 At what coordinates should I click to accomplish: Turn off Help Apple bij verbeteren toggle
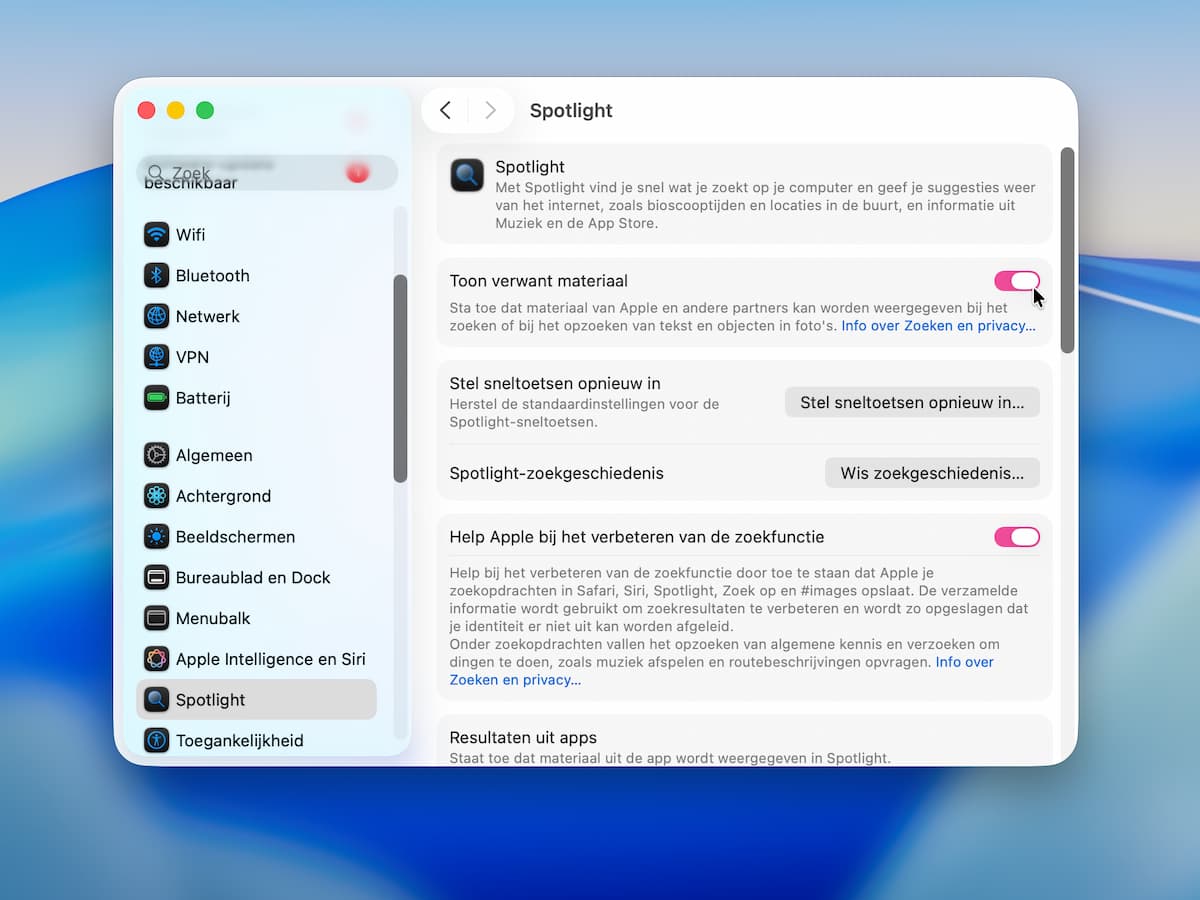(1016, 537)
